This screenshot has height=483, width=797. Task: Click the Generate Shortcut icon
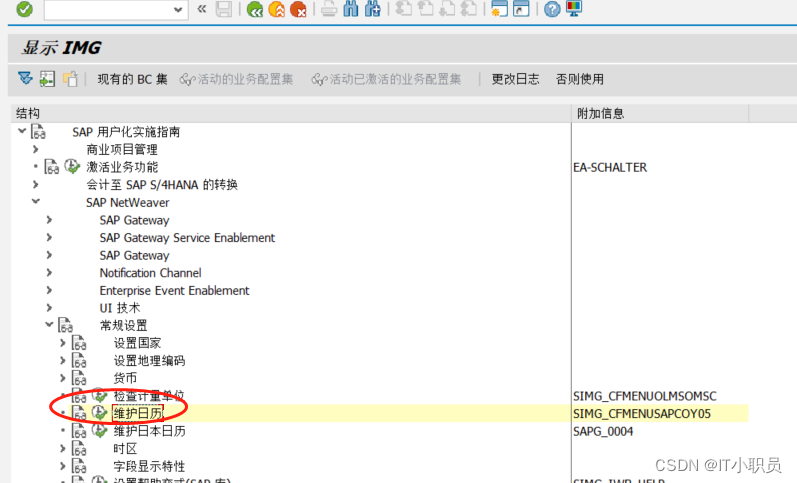(521, 9)
